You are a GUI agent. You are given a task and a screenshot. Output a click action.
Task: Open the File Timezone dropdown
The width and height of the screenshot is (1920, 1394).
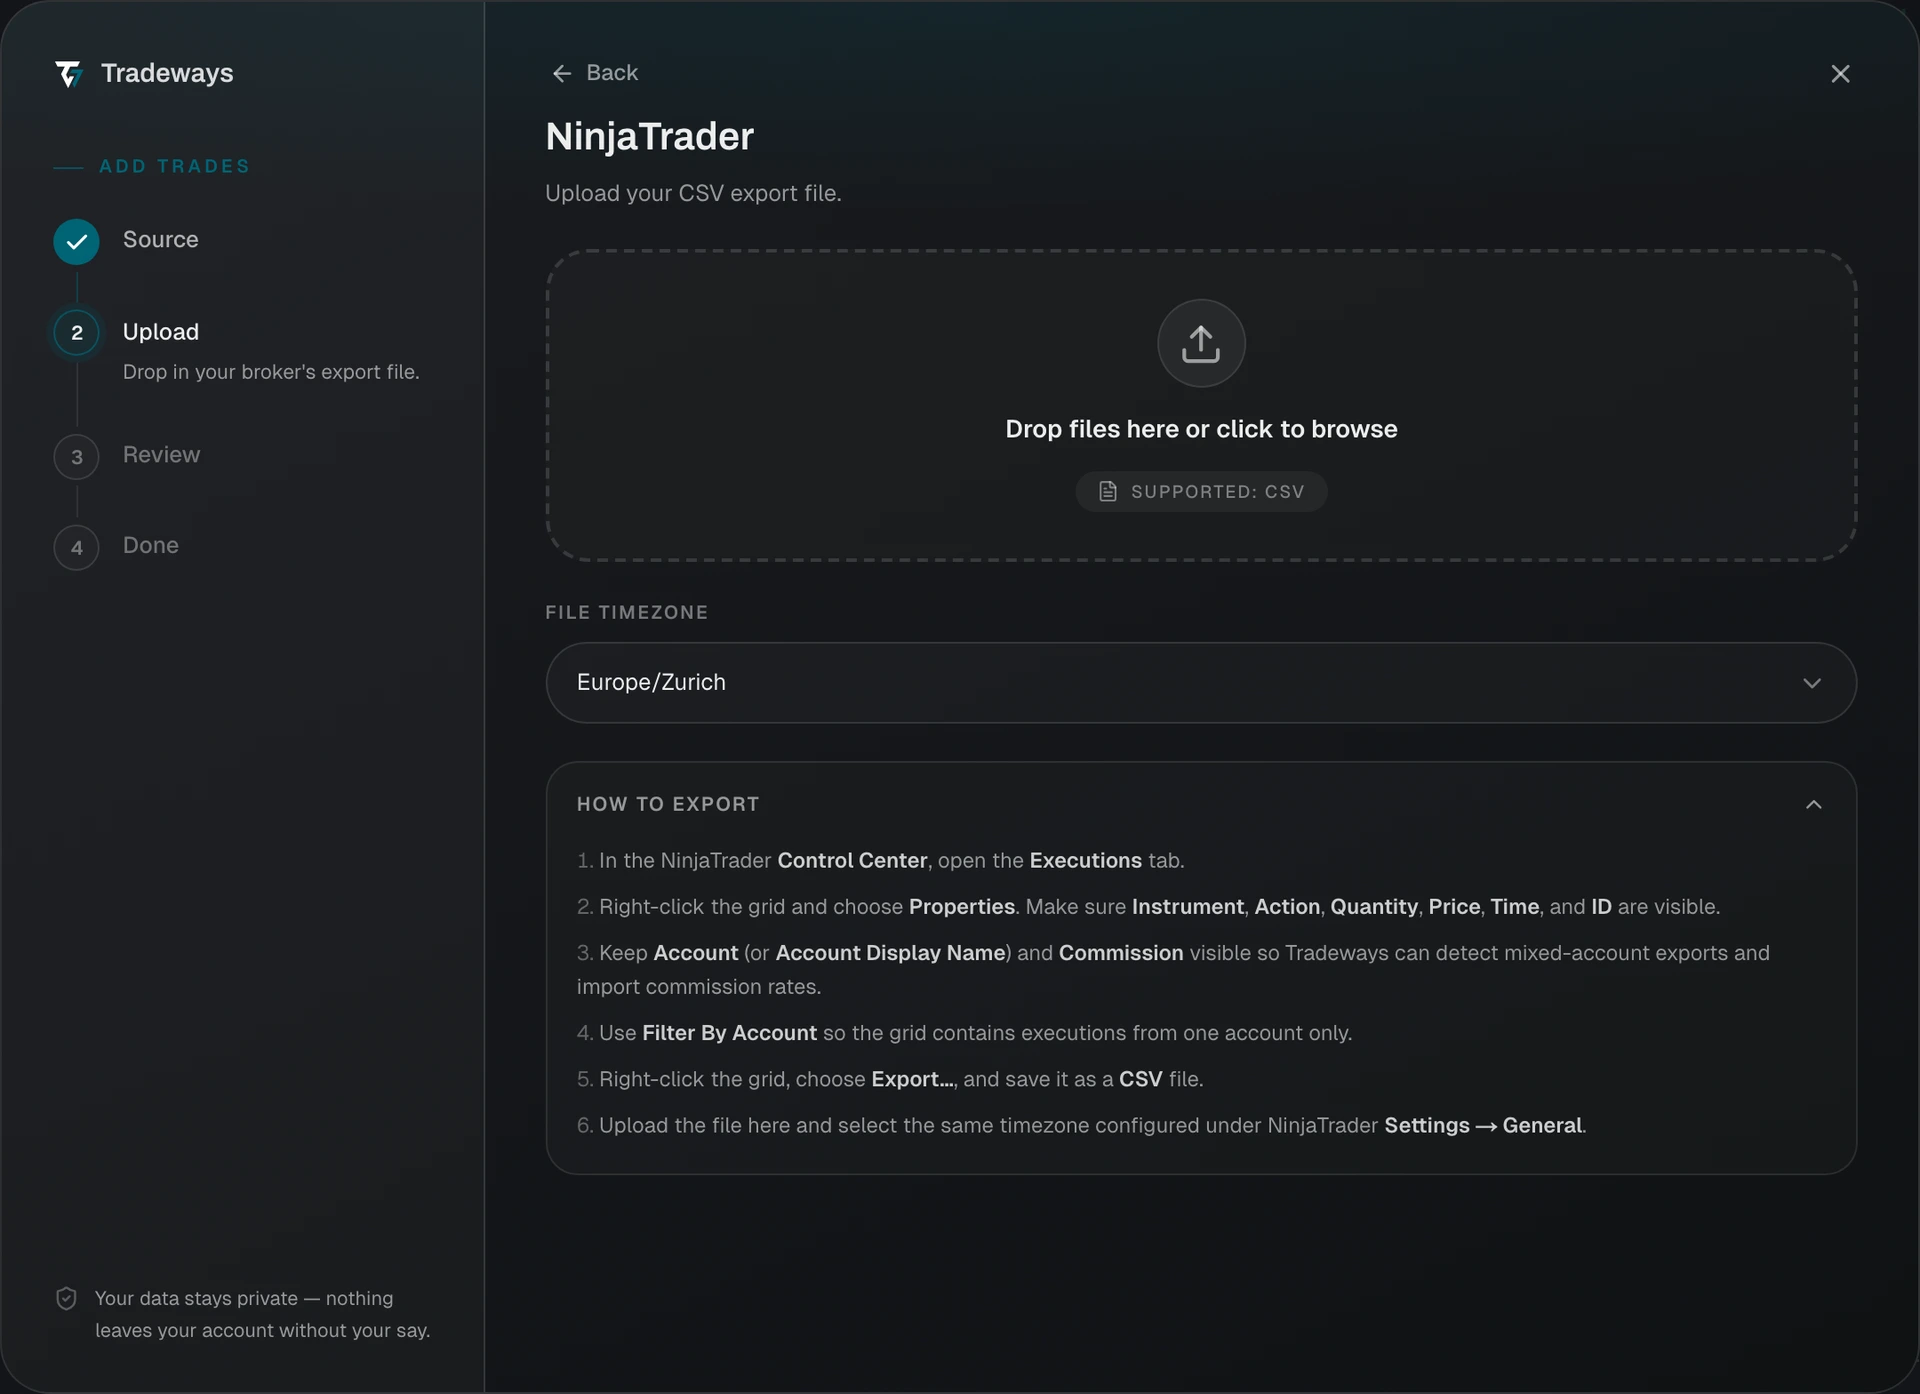point(1201,683)
